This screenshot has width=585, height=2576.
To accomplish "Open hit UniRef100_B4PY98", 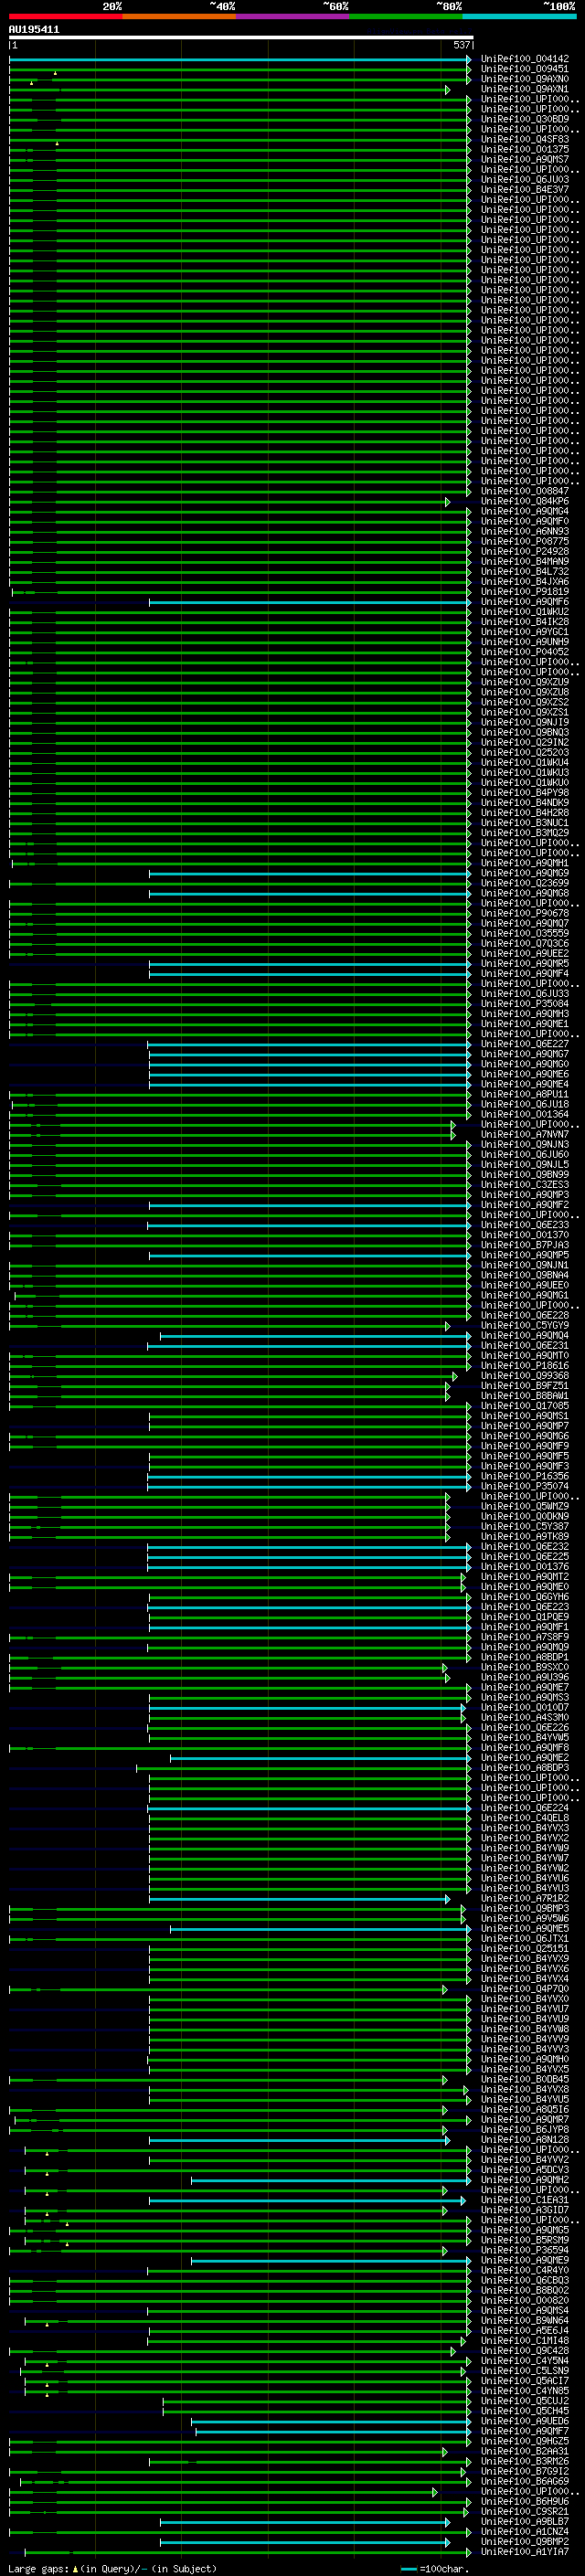I will (x=525, y=792).
